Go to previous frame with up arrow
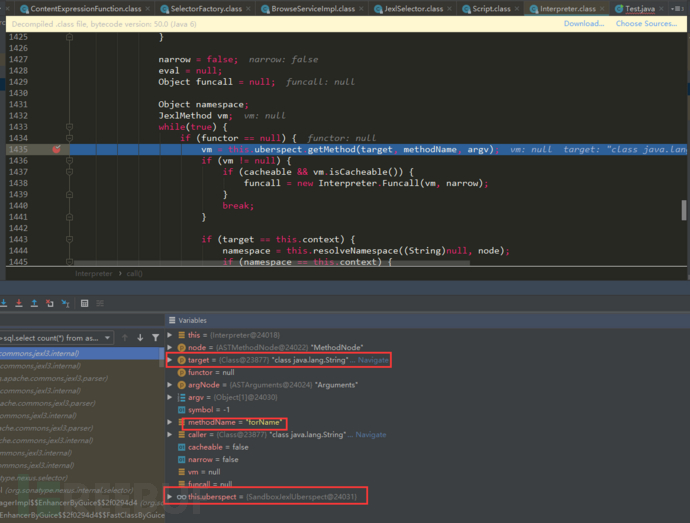The height and width of the screenshot is (523, 690). [127, 338]
